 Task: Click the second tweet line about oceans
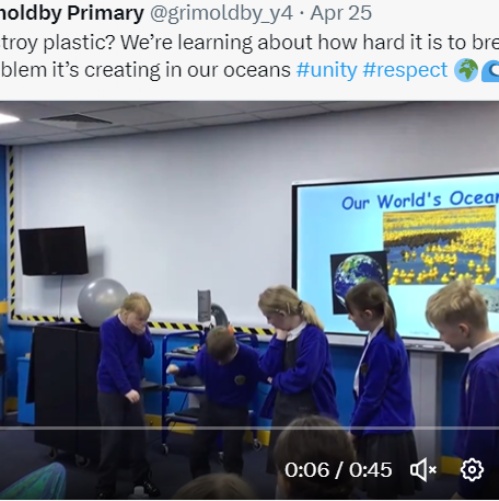[145, 70]
